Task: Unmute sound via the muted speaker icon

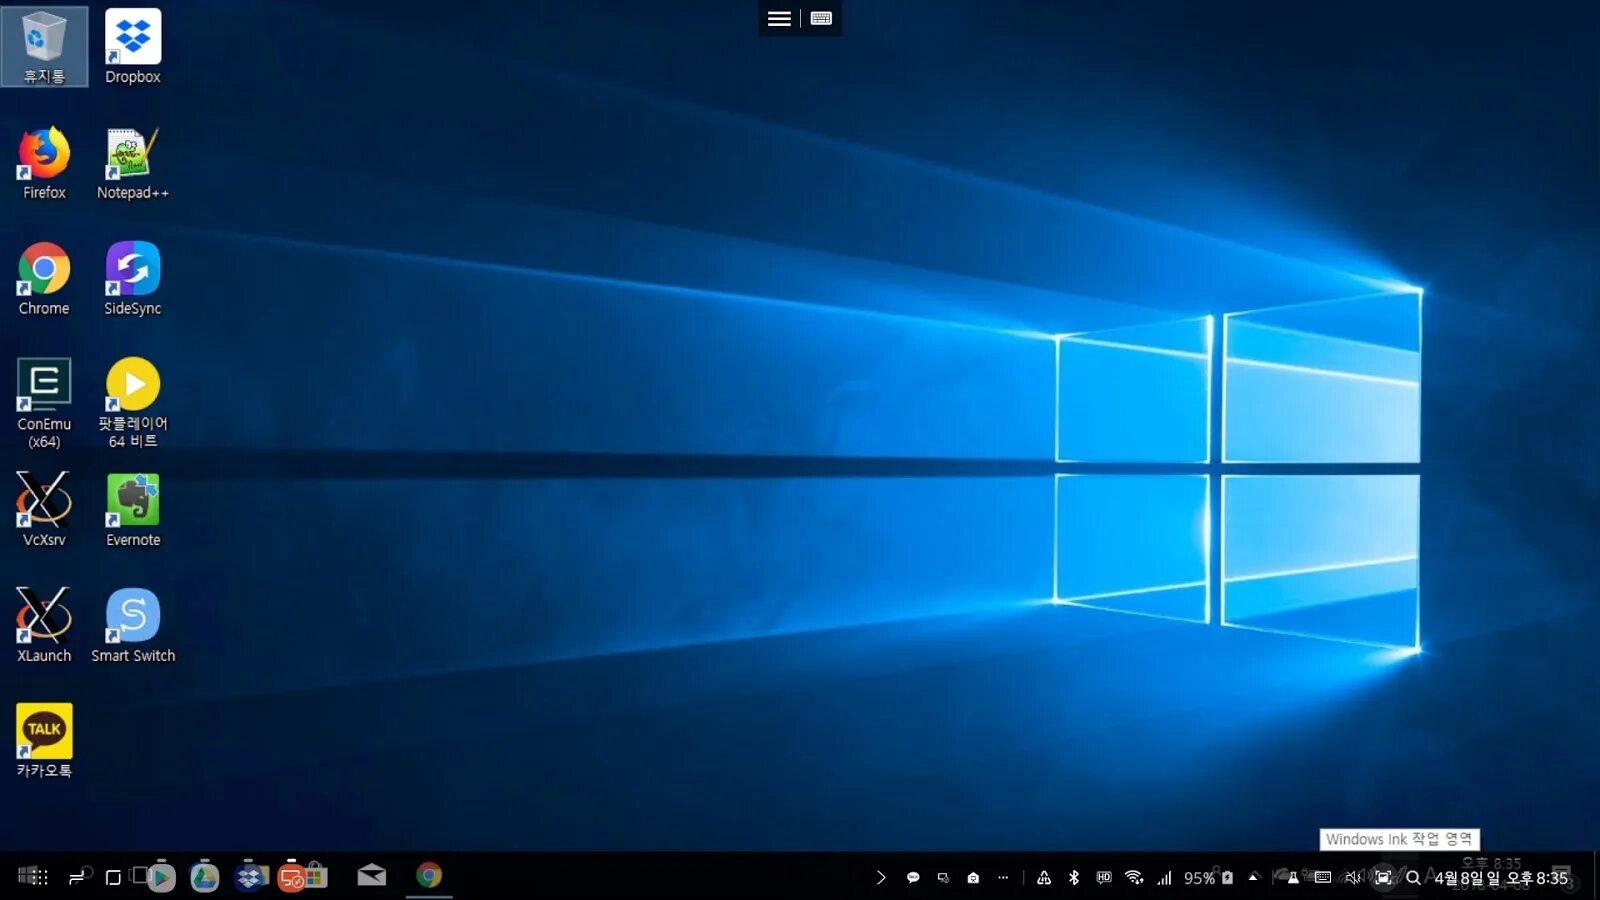Action: [x=1352, y=877]
